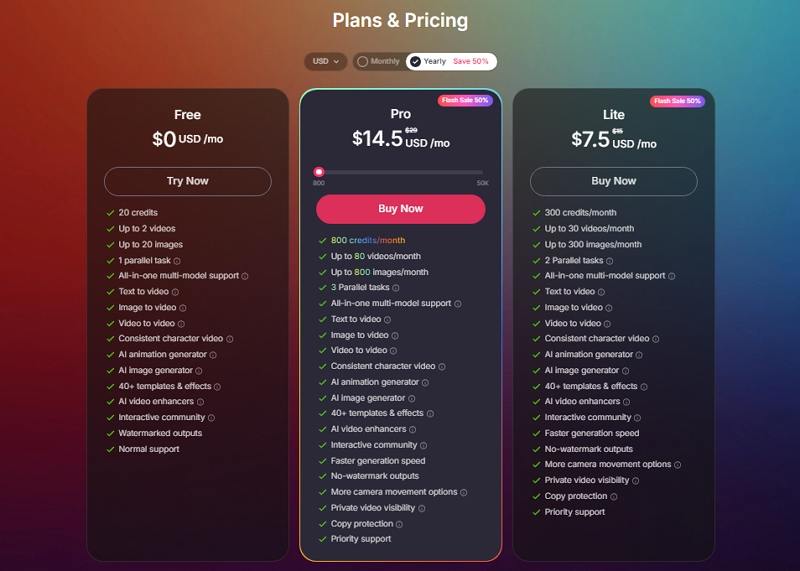Open the info icon for Lite's All-in-one multi-model support

point(672,276)
